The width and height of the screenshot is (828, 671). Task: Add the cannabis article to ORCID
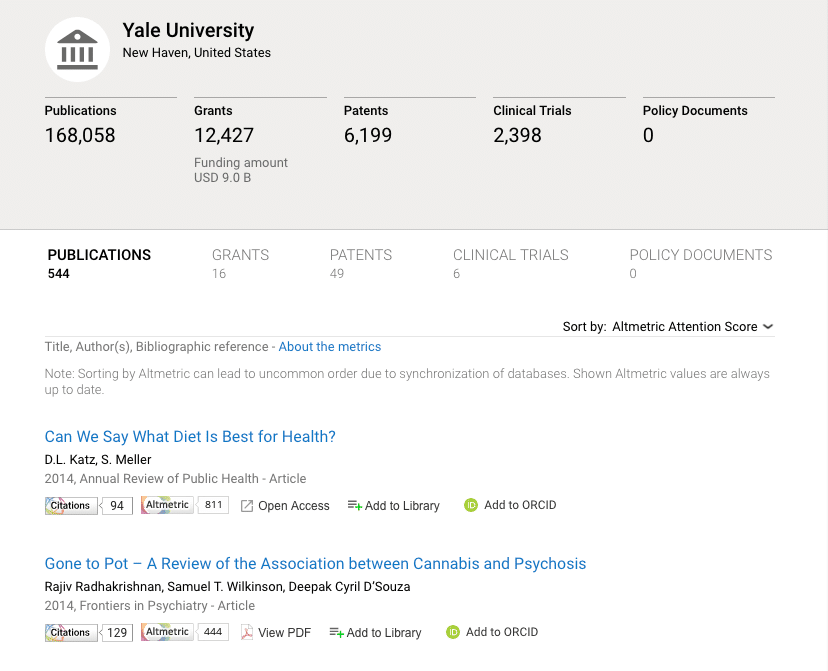click(492, 632)
